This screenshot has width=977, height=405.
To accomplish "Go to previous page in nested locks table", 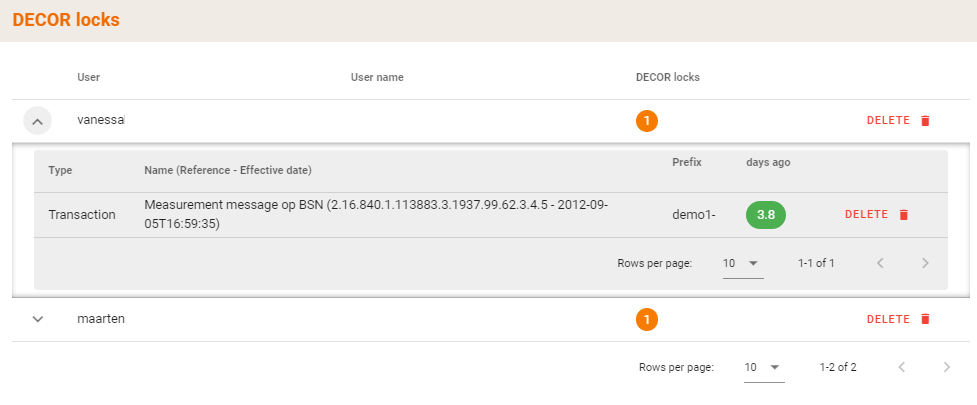I will coord(880,263).
